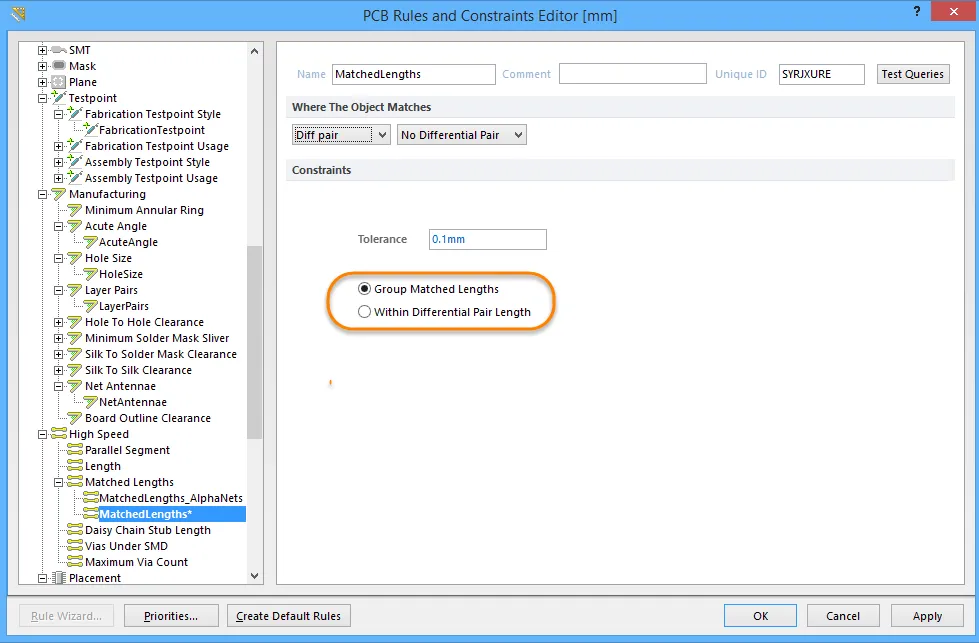Click in the Comment field
The height and width of the screenshot is (643, 979).
(632, 74)
